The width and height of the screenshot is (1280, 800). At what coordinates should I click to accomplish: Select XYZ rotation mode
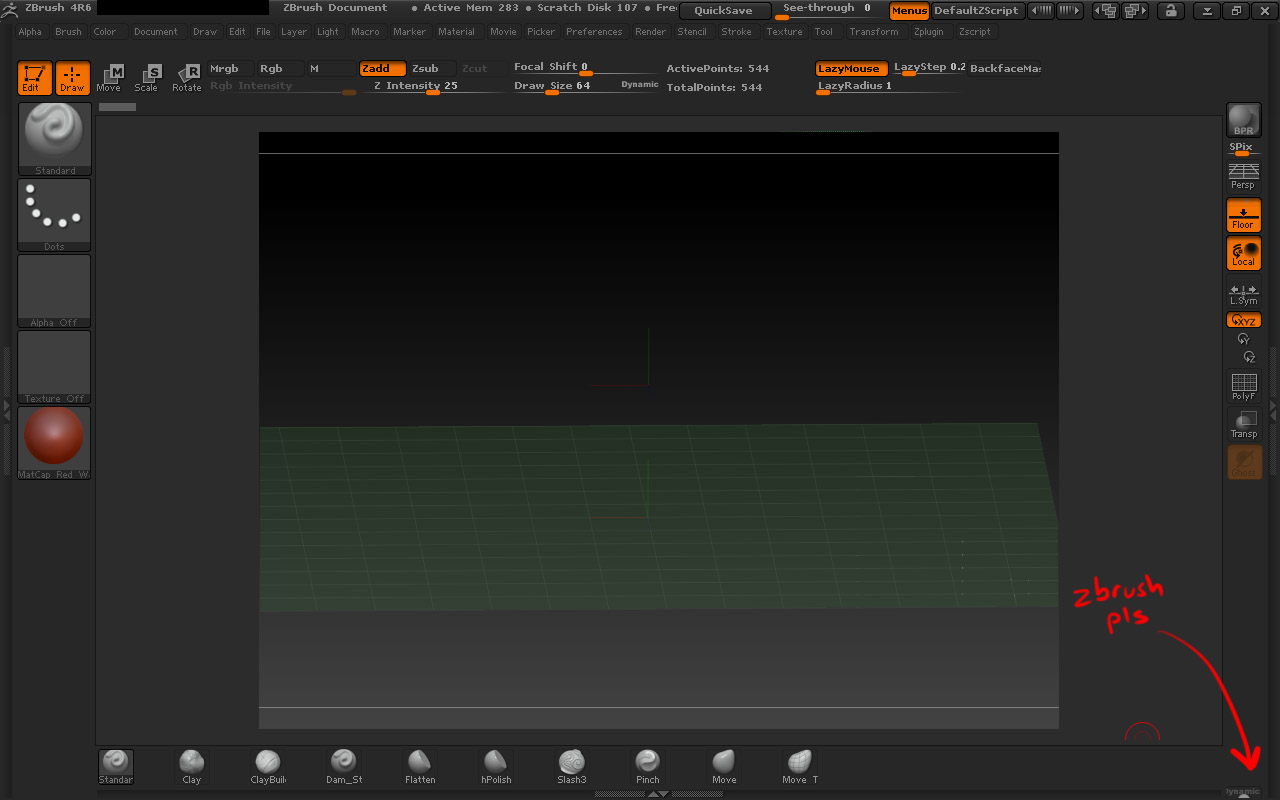pyautogui.click(x=1244, y=320)
